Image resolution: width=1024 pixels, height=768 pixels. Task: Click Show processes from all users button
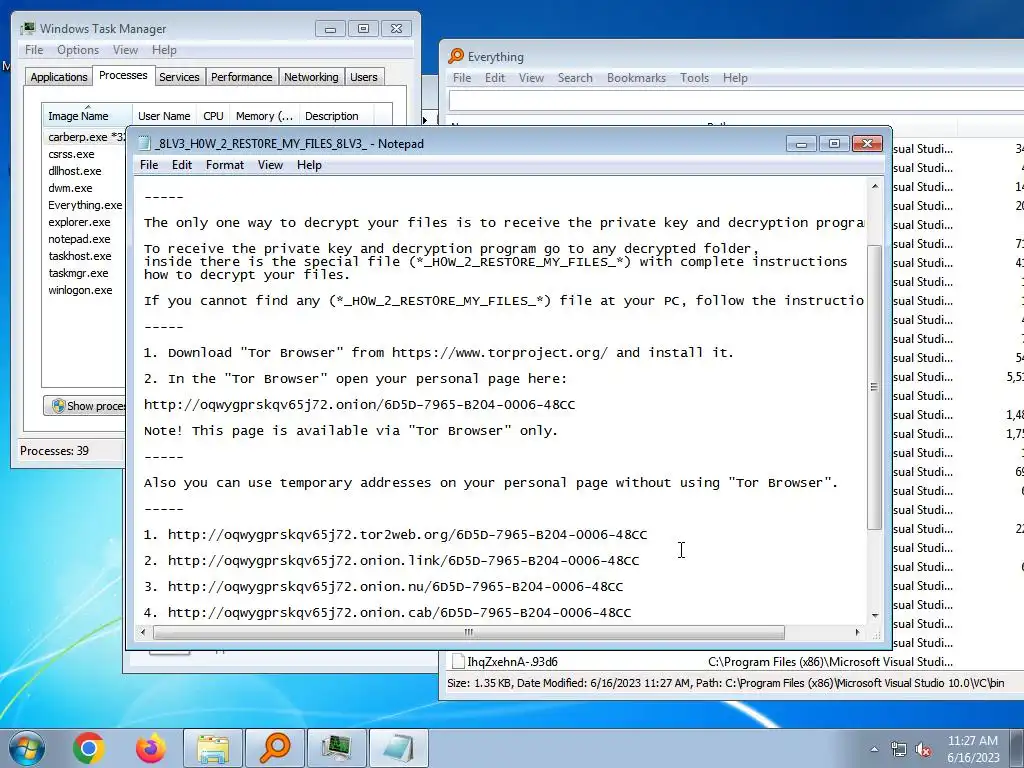(85, 406)
